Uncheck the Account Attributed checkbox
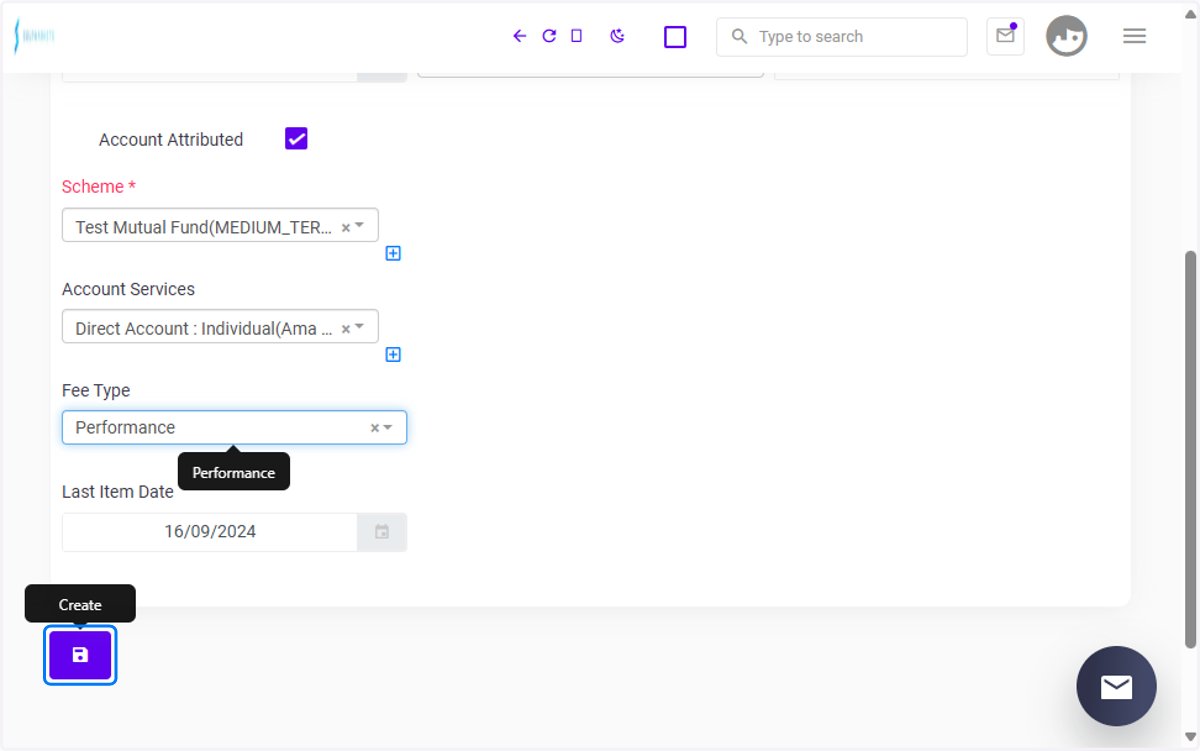This screenshot has width=1200, height=751. (x=296, y=139)
